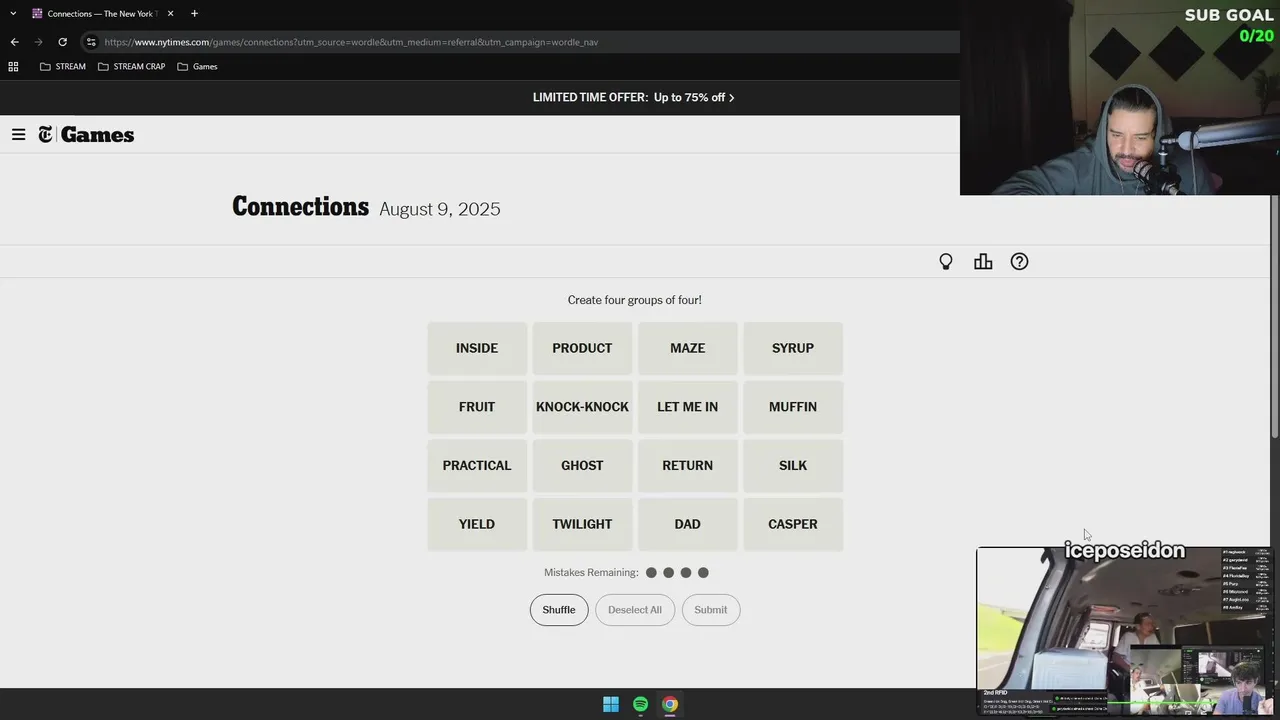This screenshot has height=720, width=1280.
Task: Select the PRACTICAL tile
Action: pyautogui.click(x=477, y=465)
